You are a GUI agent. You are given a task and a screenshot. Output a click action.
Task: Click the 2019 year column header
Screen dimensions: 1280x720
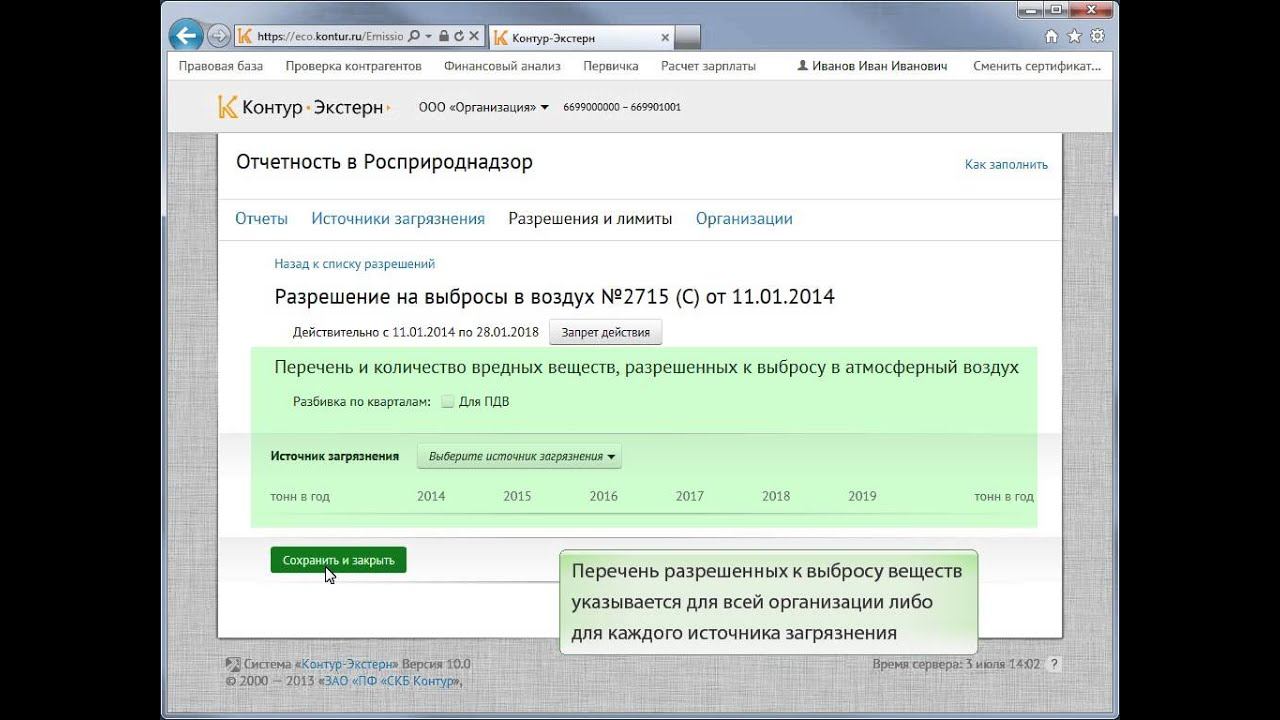862,496
